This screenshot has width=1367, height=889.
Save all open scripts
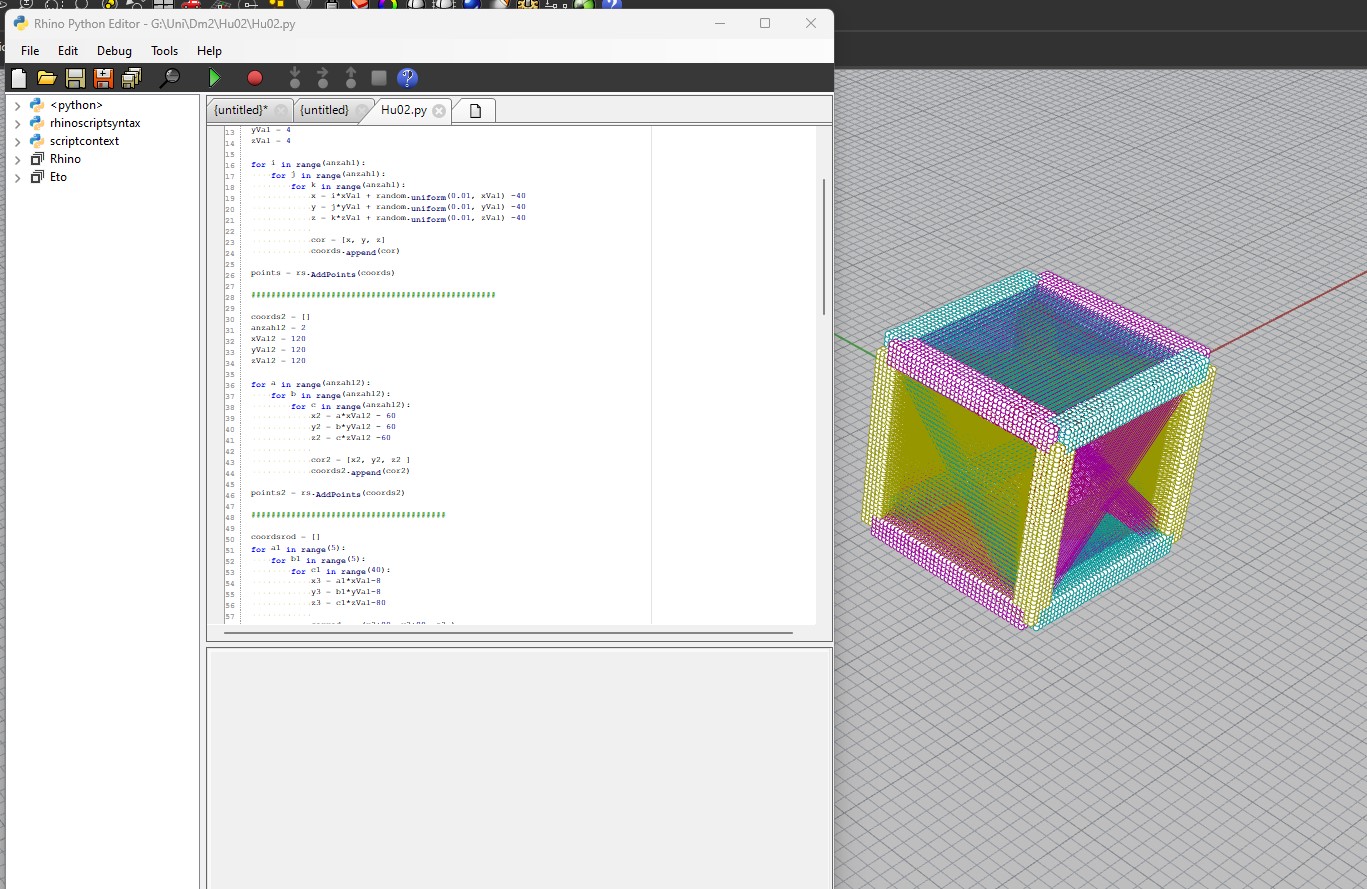click(131, 77)
